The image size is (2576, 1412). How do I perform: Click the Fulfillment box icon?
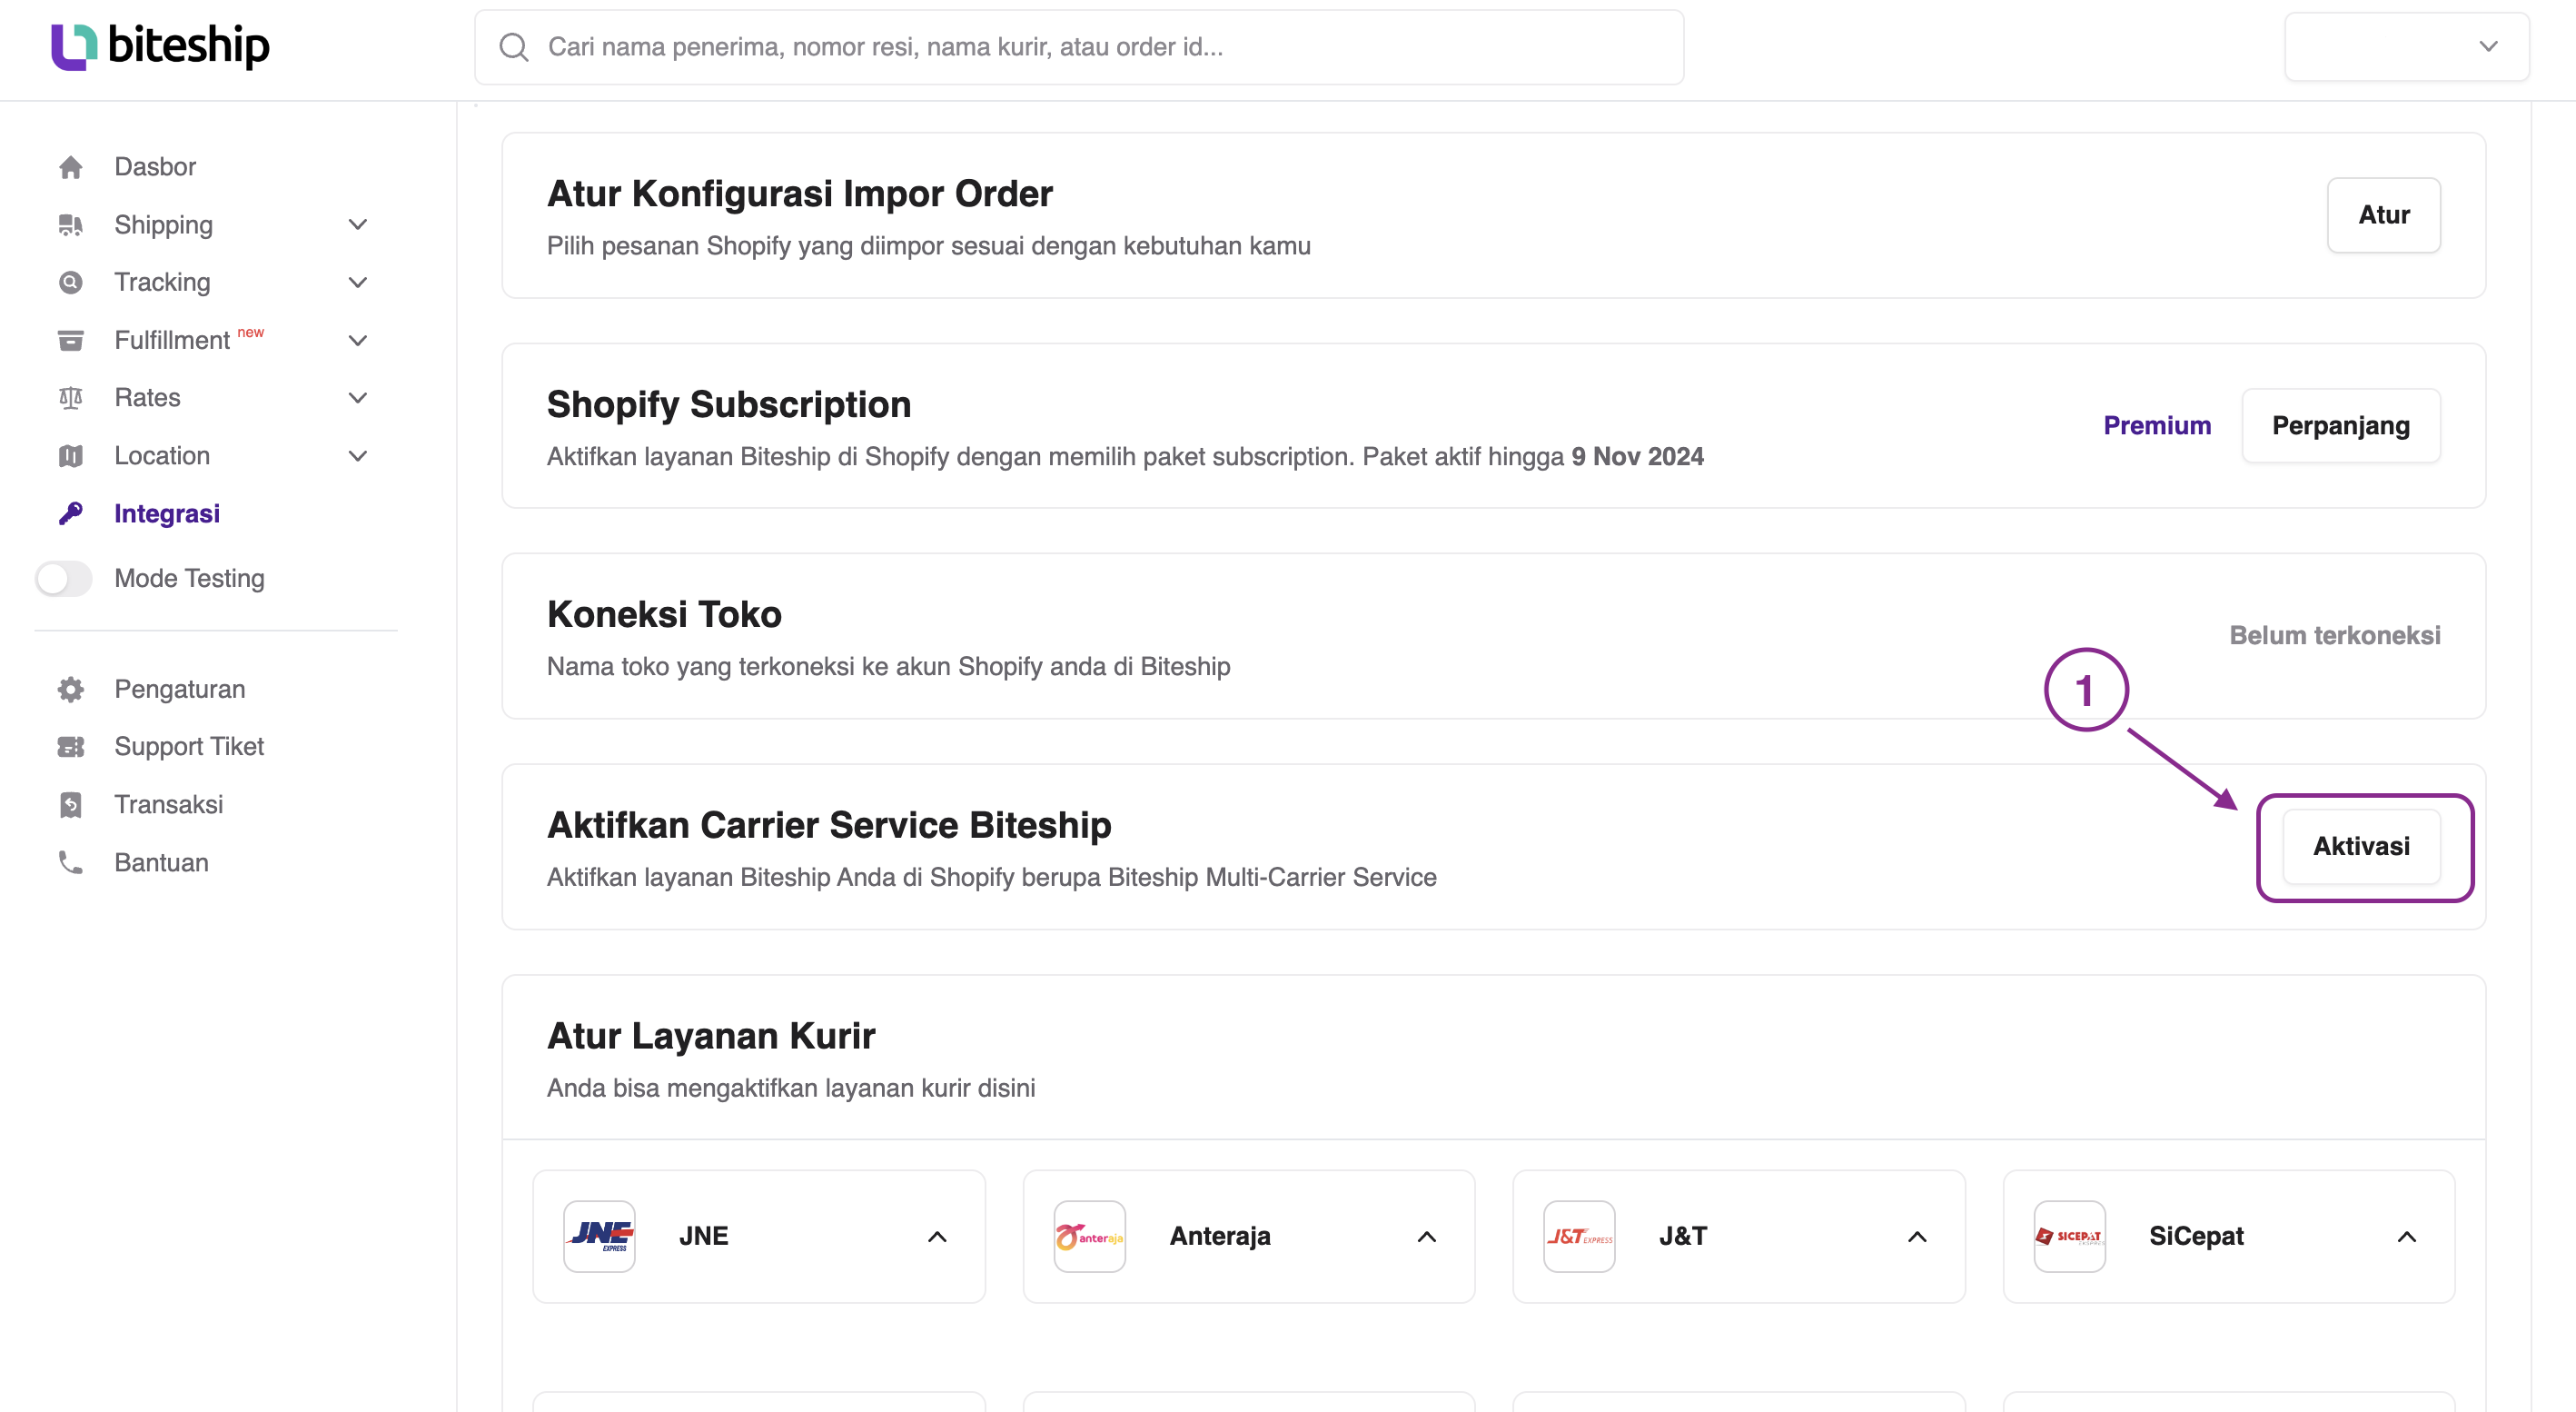[70, 340]
